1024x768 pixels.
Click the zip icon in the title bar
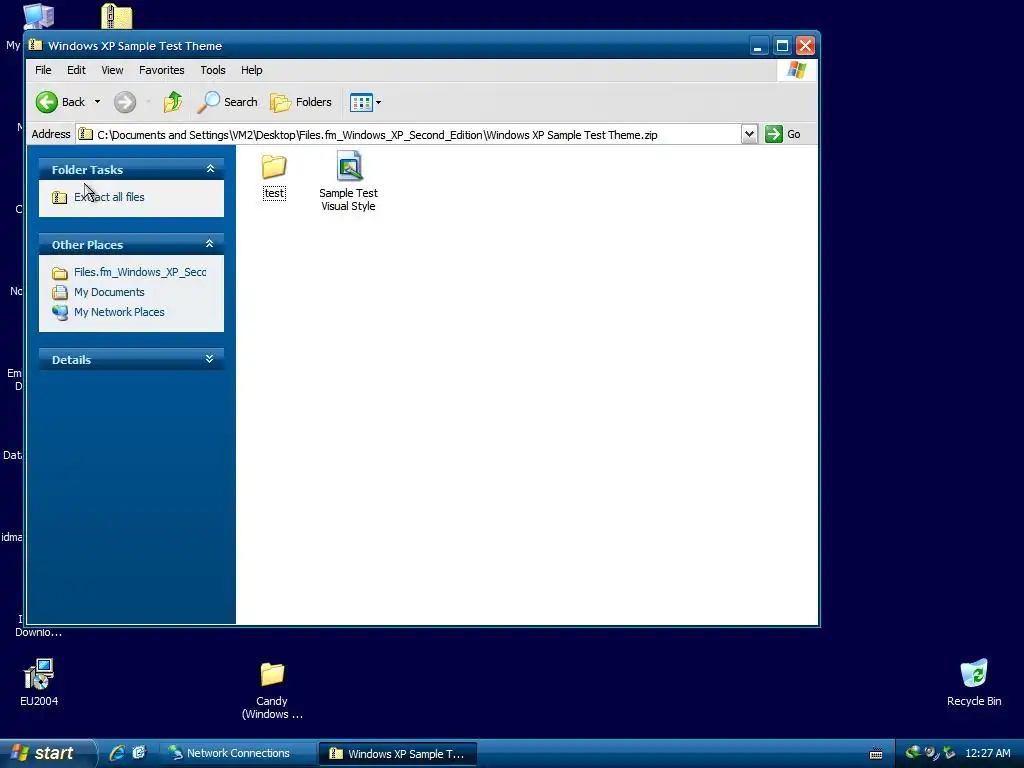click(35, 45)
